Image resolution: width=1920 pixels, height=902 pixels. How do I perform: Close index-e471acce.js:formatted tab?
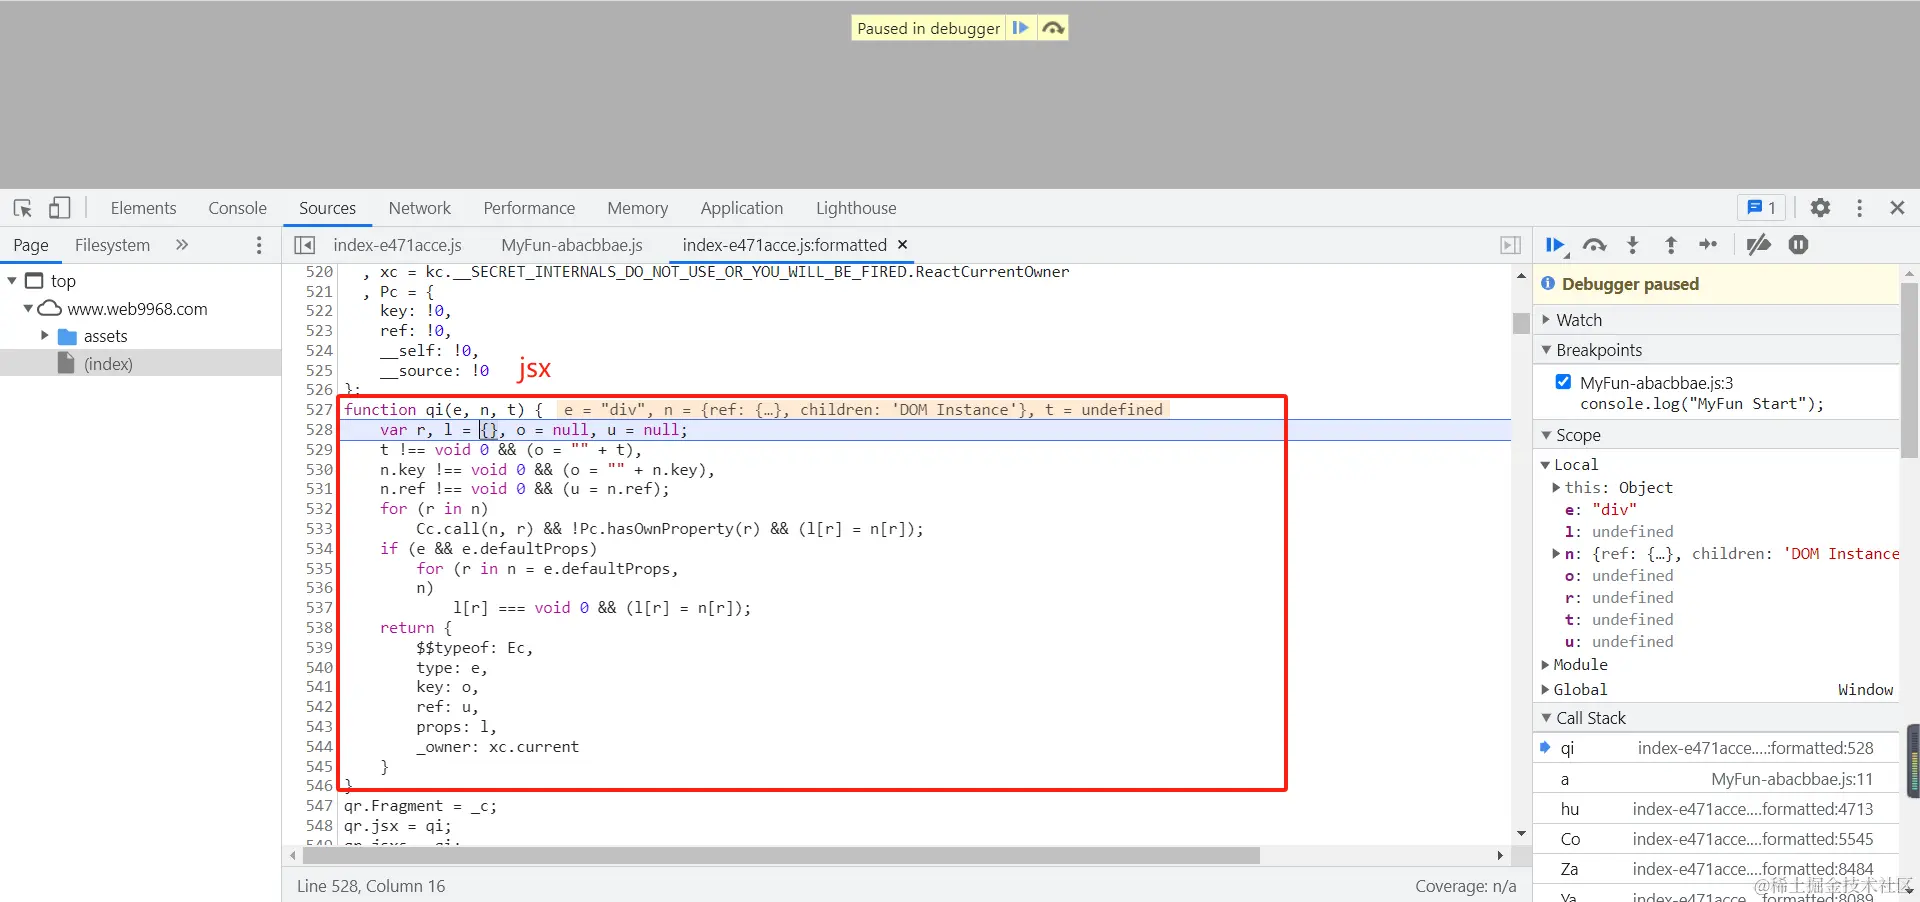click(x=903, y=244)
